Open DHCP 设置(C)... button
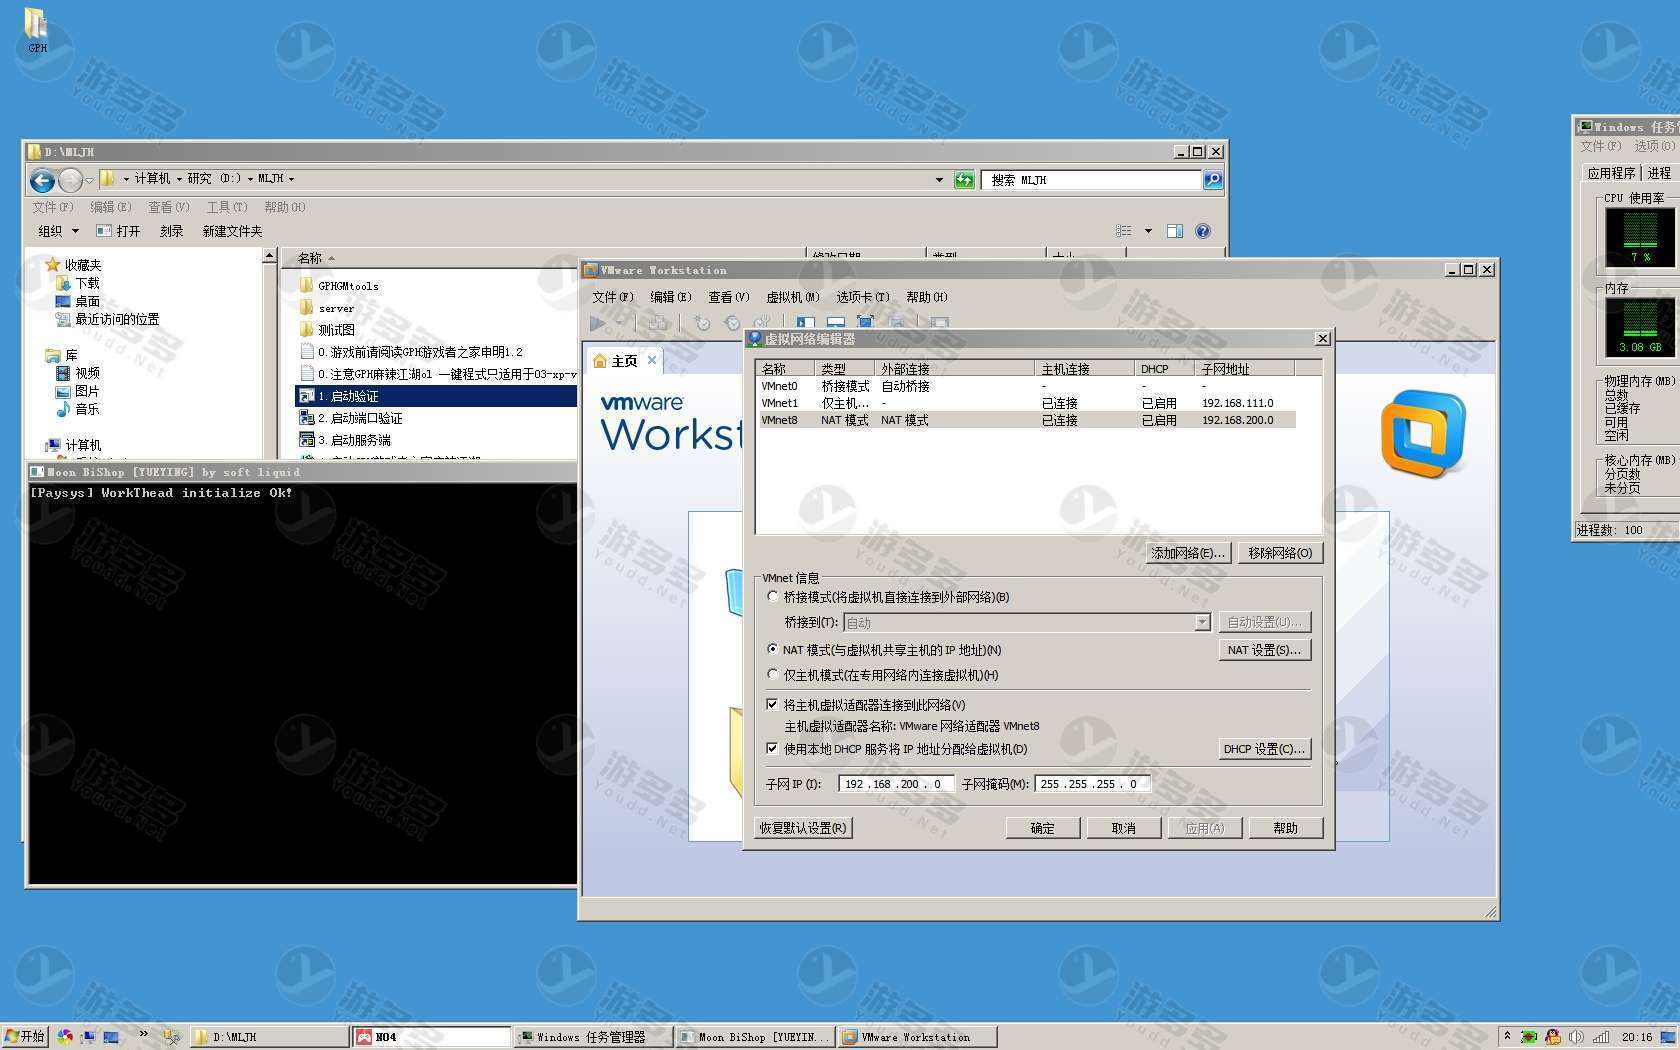The image size is (1680, 1050). (1264, 749)
